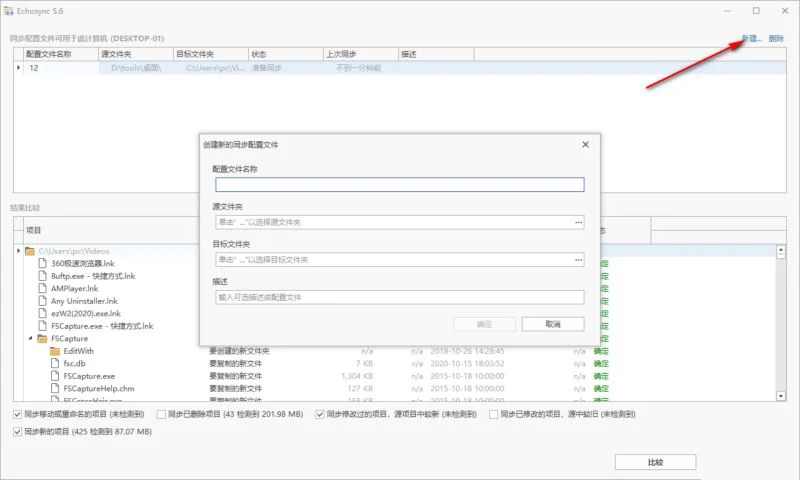The width and height of the screenshot is (800, 480).
Task: Click the profile name cell '12'
Action: pos(61,67)
